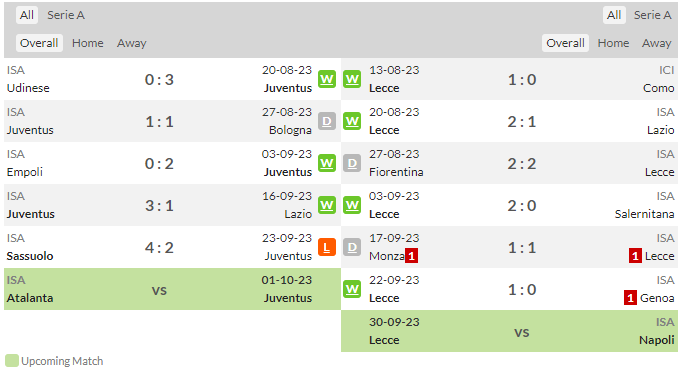Click the W badge for Lecce vs Como
The height and width of the screenshot is (378, 683).
352,79
